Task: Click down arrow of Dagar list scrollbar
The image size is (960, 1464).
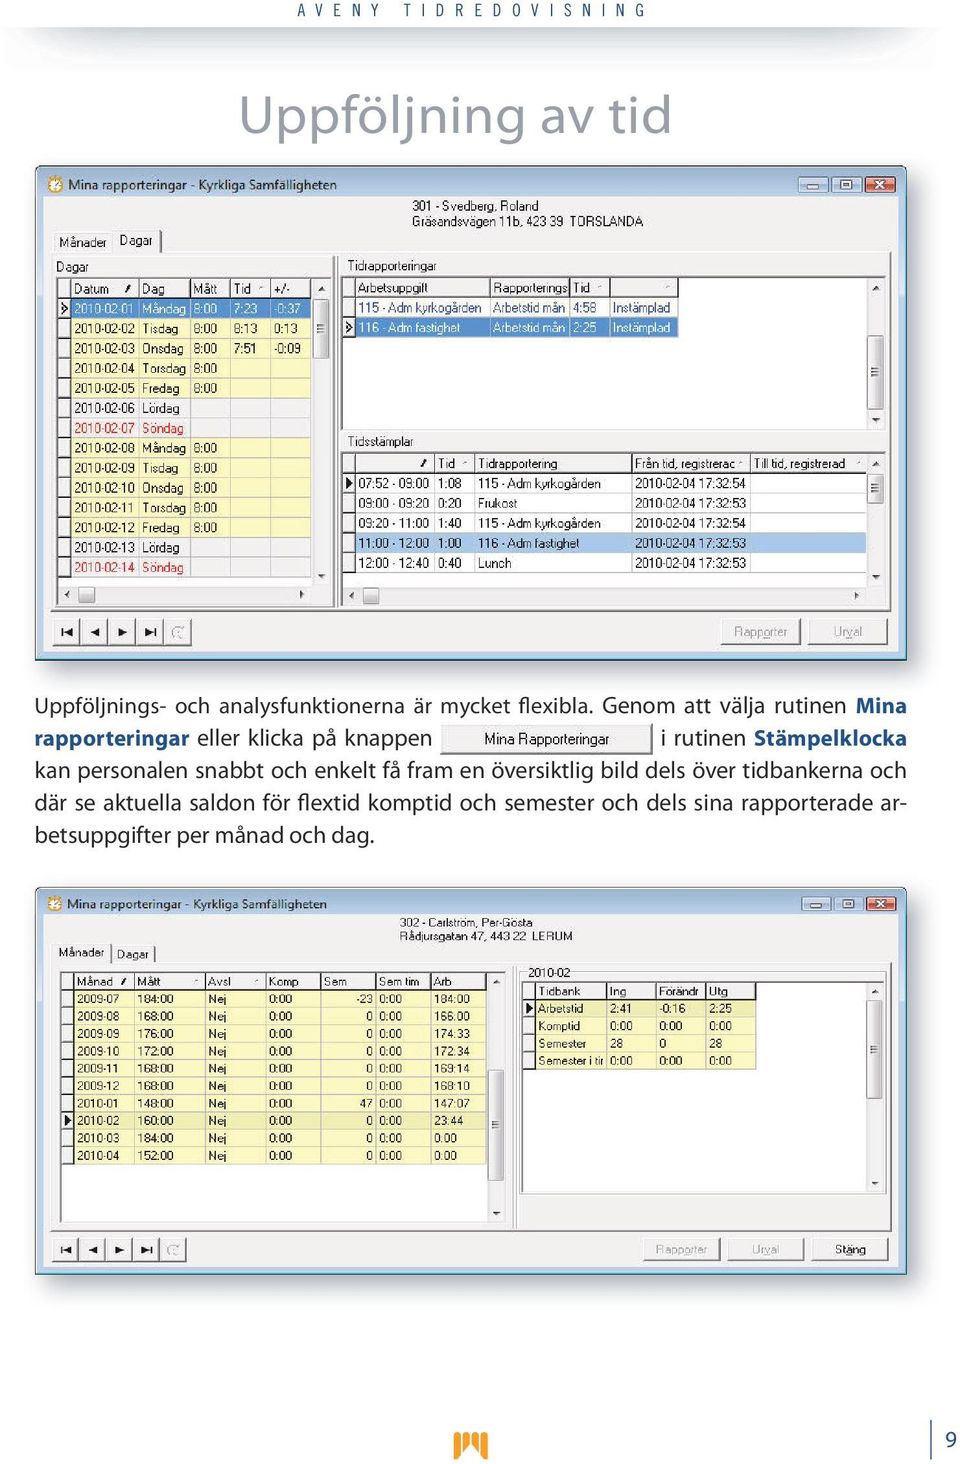Action: 321,576
